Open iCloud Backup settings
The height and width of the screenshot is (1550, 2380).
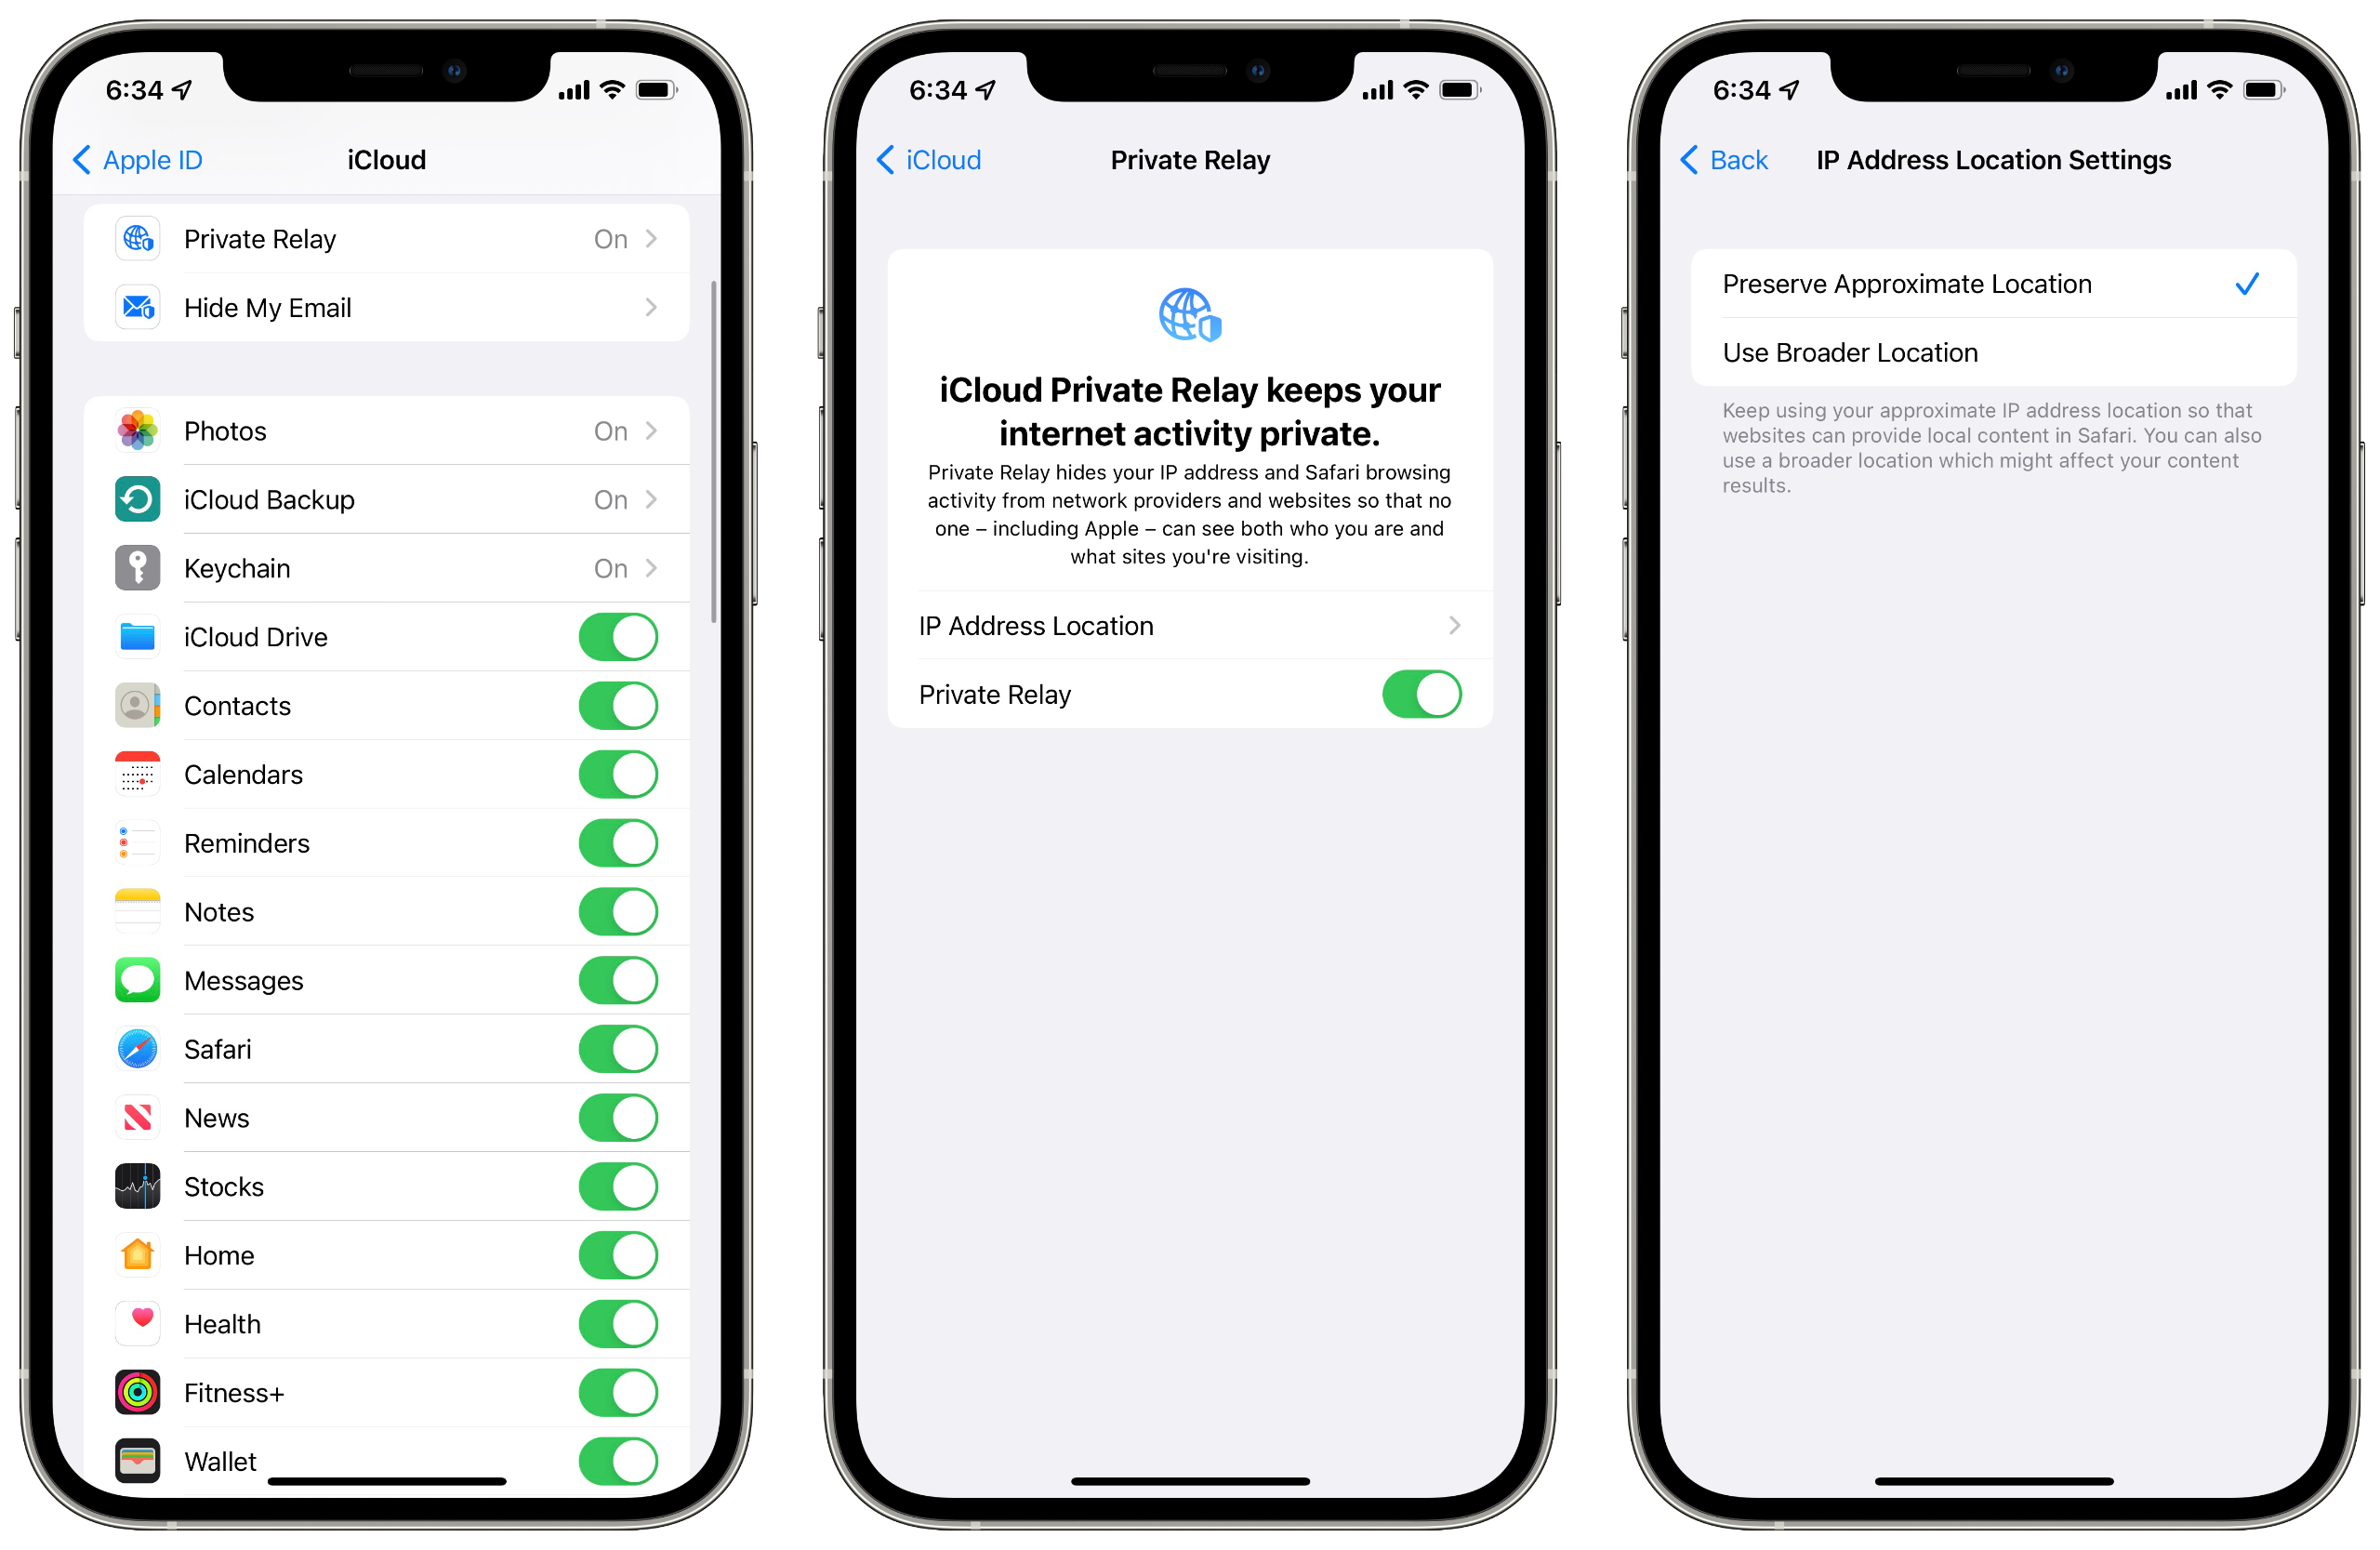(380, 500)
